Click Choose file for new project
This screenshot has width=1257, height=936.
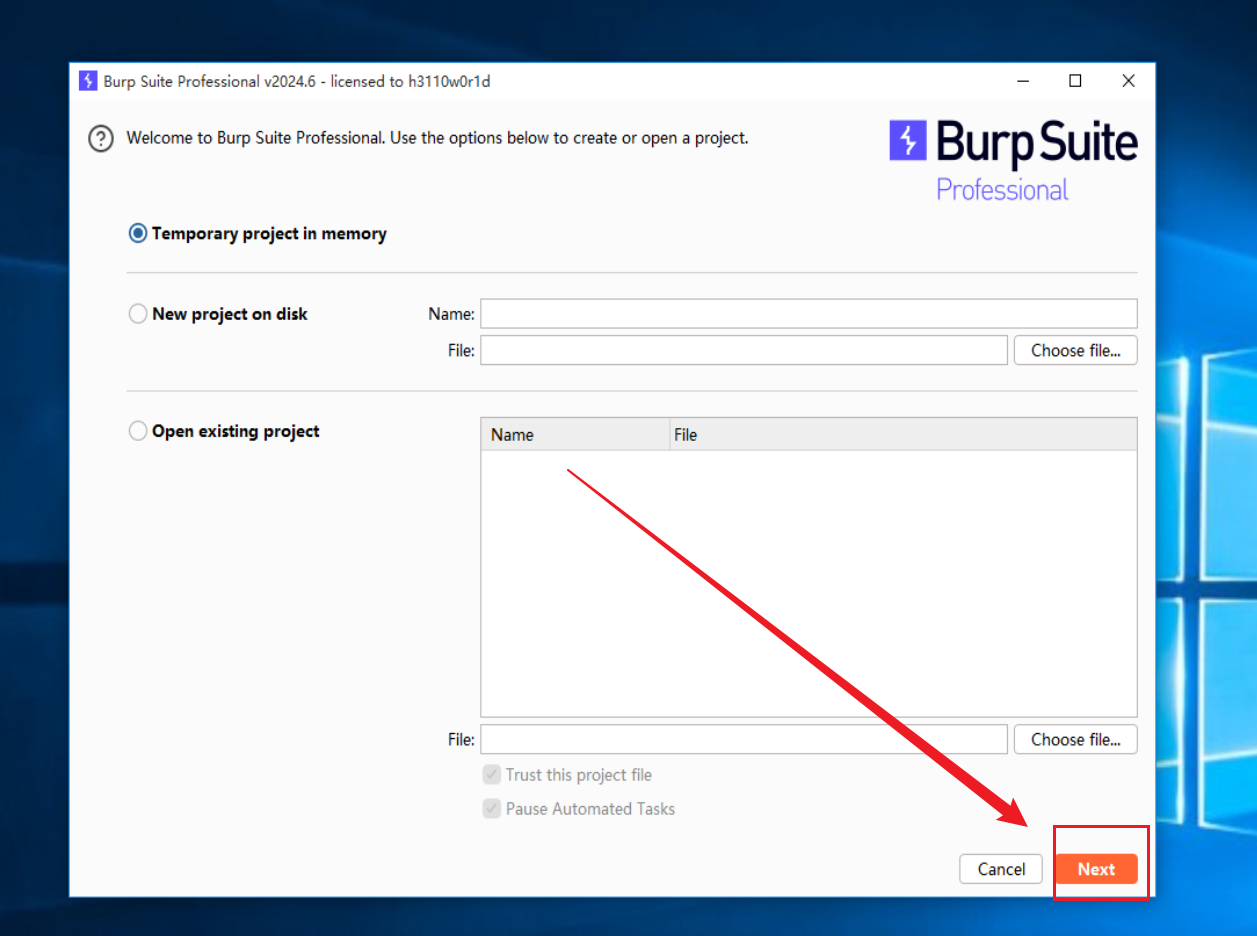point(1076,350)
